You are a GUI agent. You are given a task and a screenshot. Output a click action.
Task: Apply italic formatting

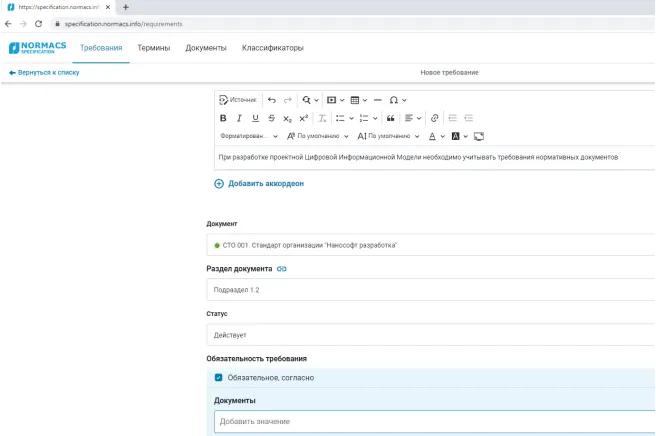pos(239,118)
